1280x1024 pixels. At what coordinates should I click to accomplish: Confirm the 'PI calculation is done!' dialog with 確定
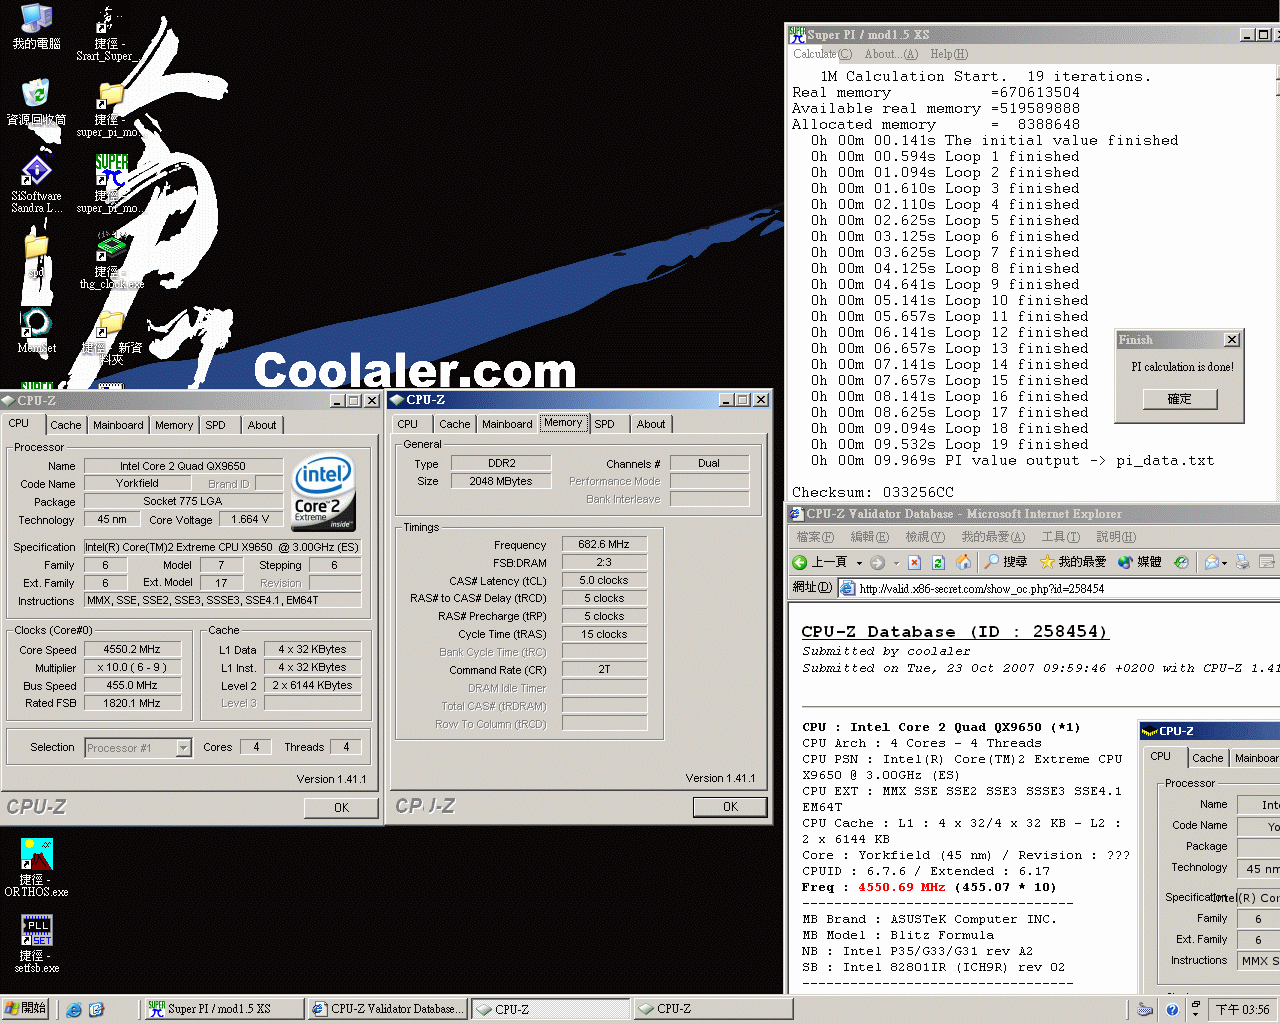tap(1180, 399)
